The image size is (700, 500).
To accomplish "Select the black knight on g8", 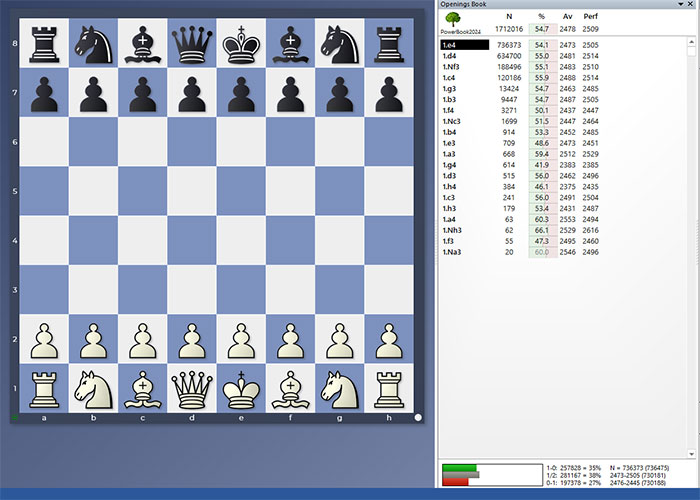I will tap(340, 44).
